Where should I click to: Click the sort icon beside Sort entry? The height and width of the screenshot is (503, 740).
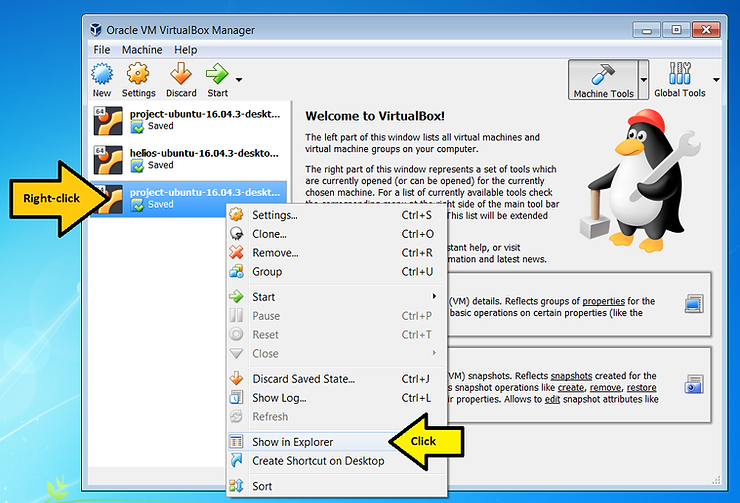click(x=236, y=486)
